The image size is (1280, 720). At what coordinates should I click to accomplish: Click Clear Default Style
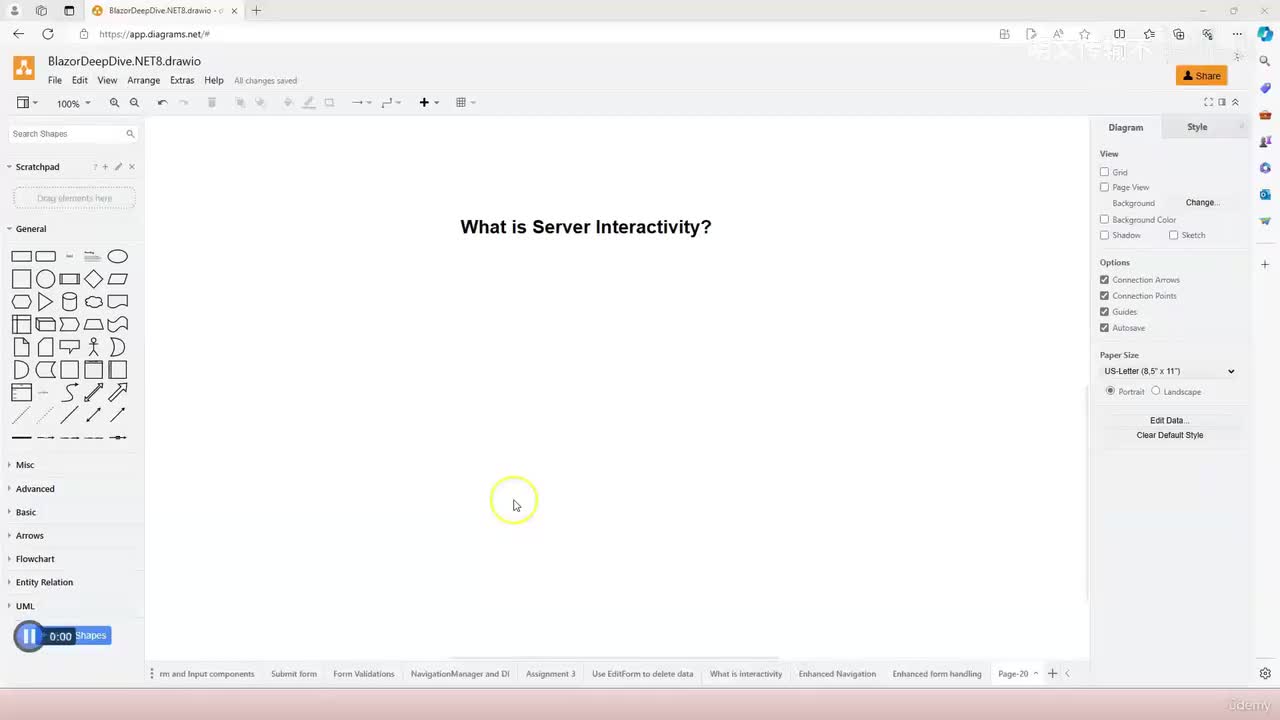[x=1169, y=435]
